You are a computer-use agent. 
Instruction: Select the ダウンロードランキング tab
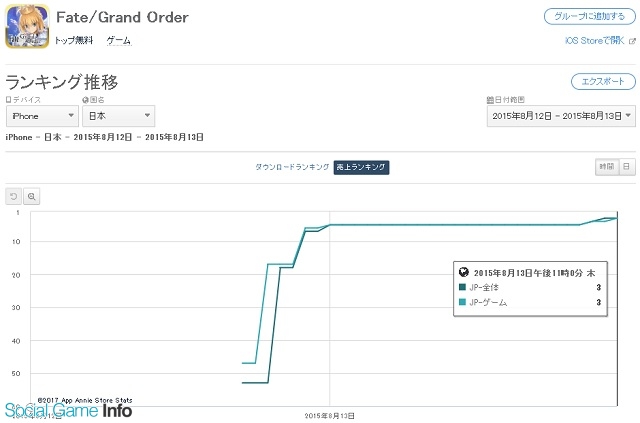coord(292,167)
